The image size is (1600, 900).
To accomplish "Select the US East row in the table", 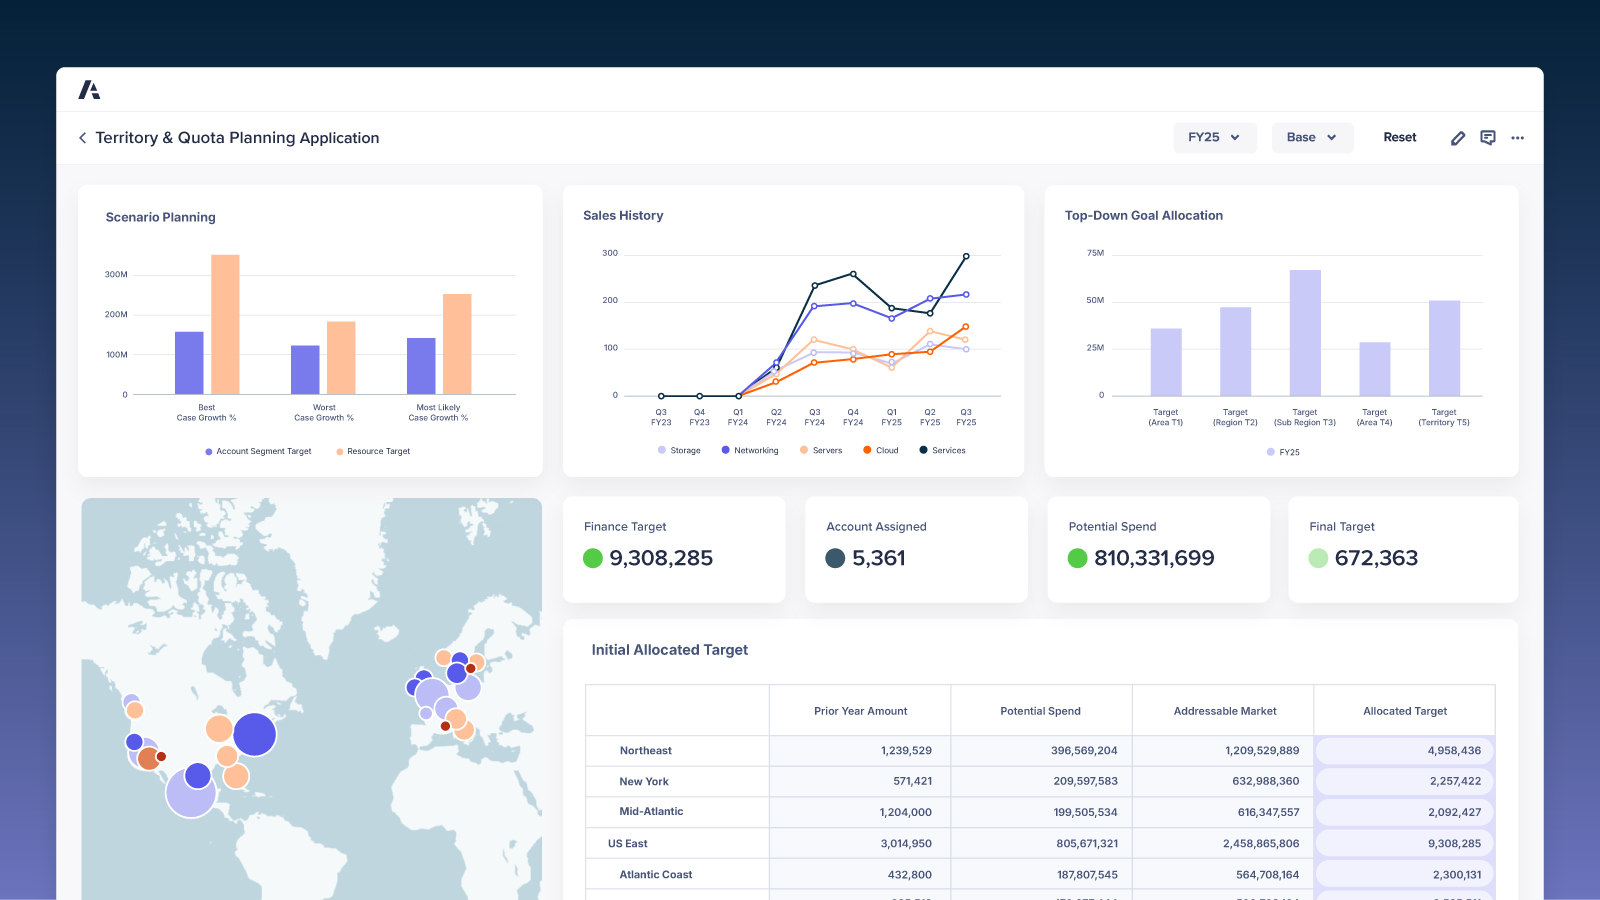I will coord(626,843).
